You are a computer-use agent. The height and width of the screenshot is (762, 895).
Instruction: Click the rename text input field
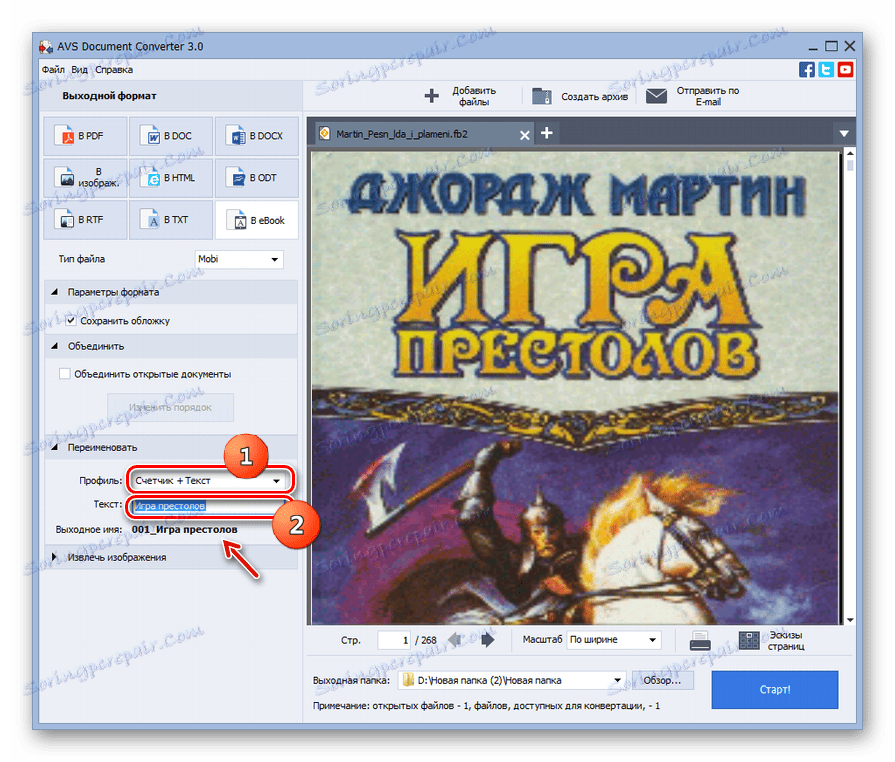pos(209,506)
